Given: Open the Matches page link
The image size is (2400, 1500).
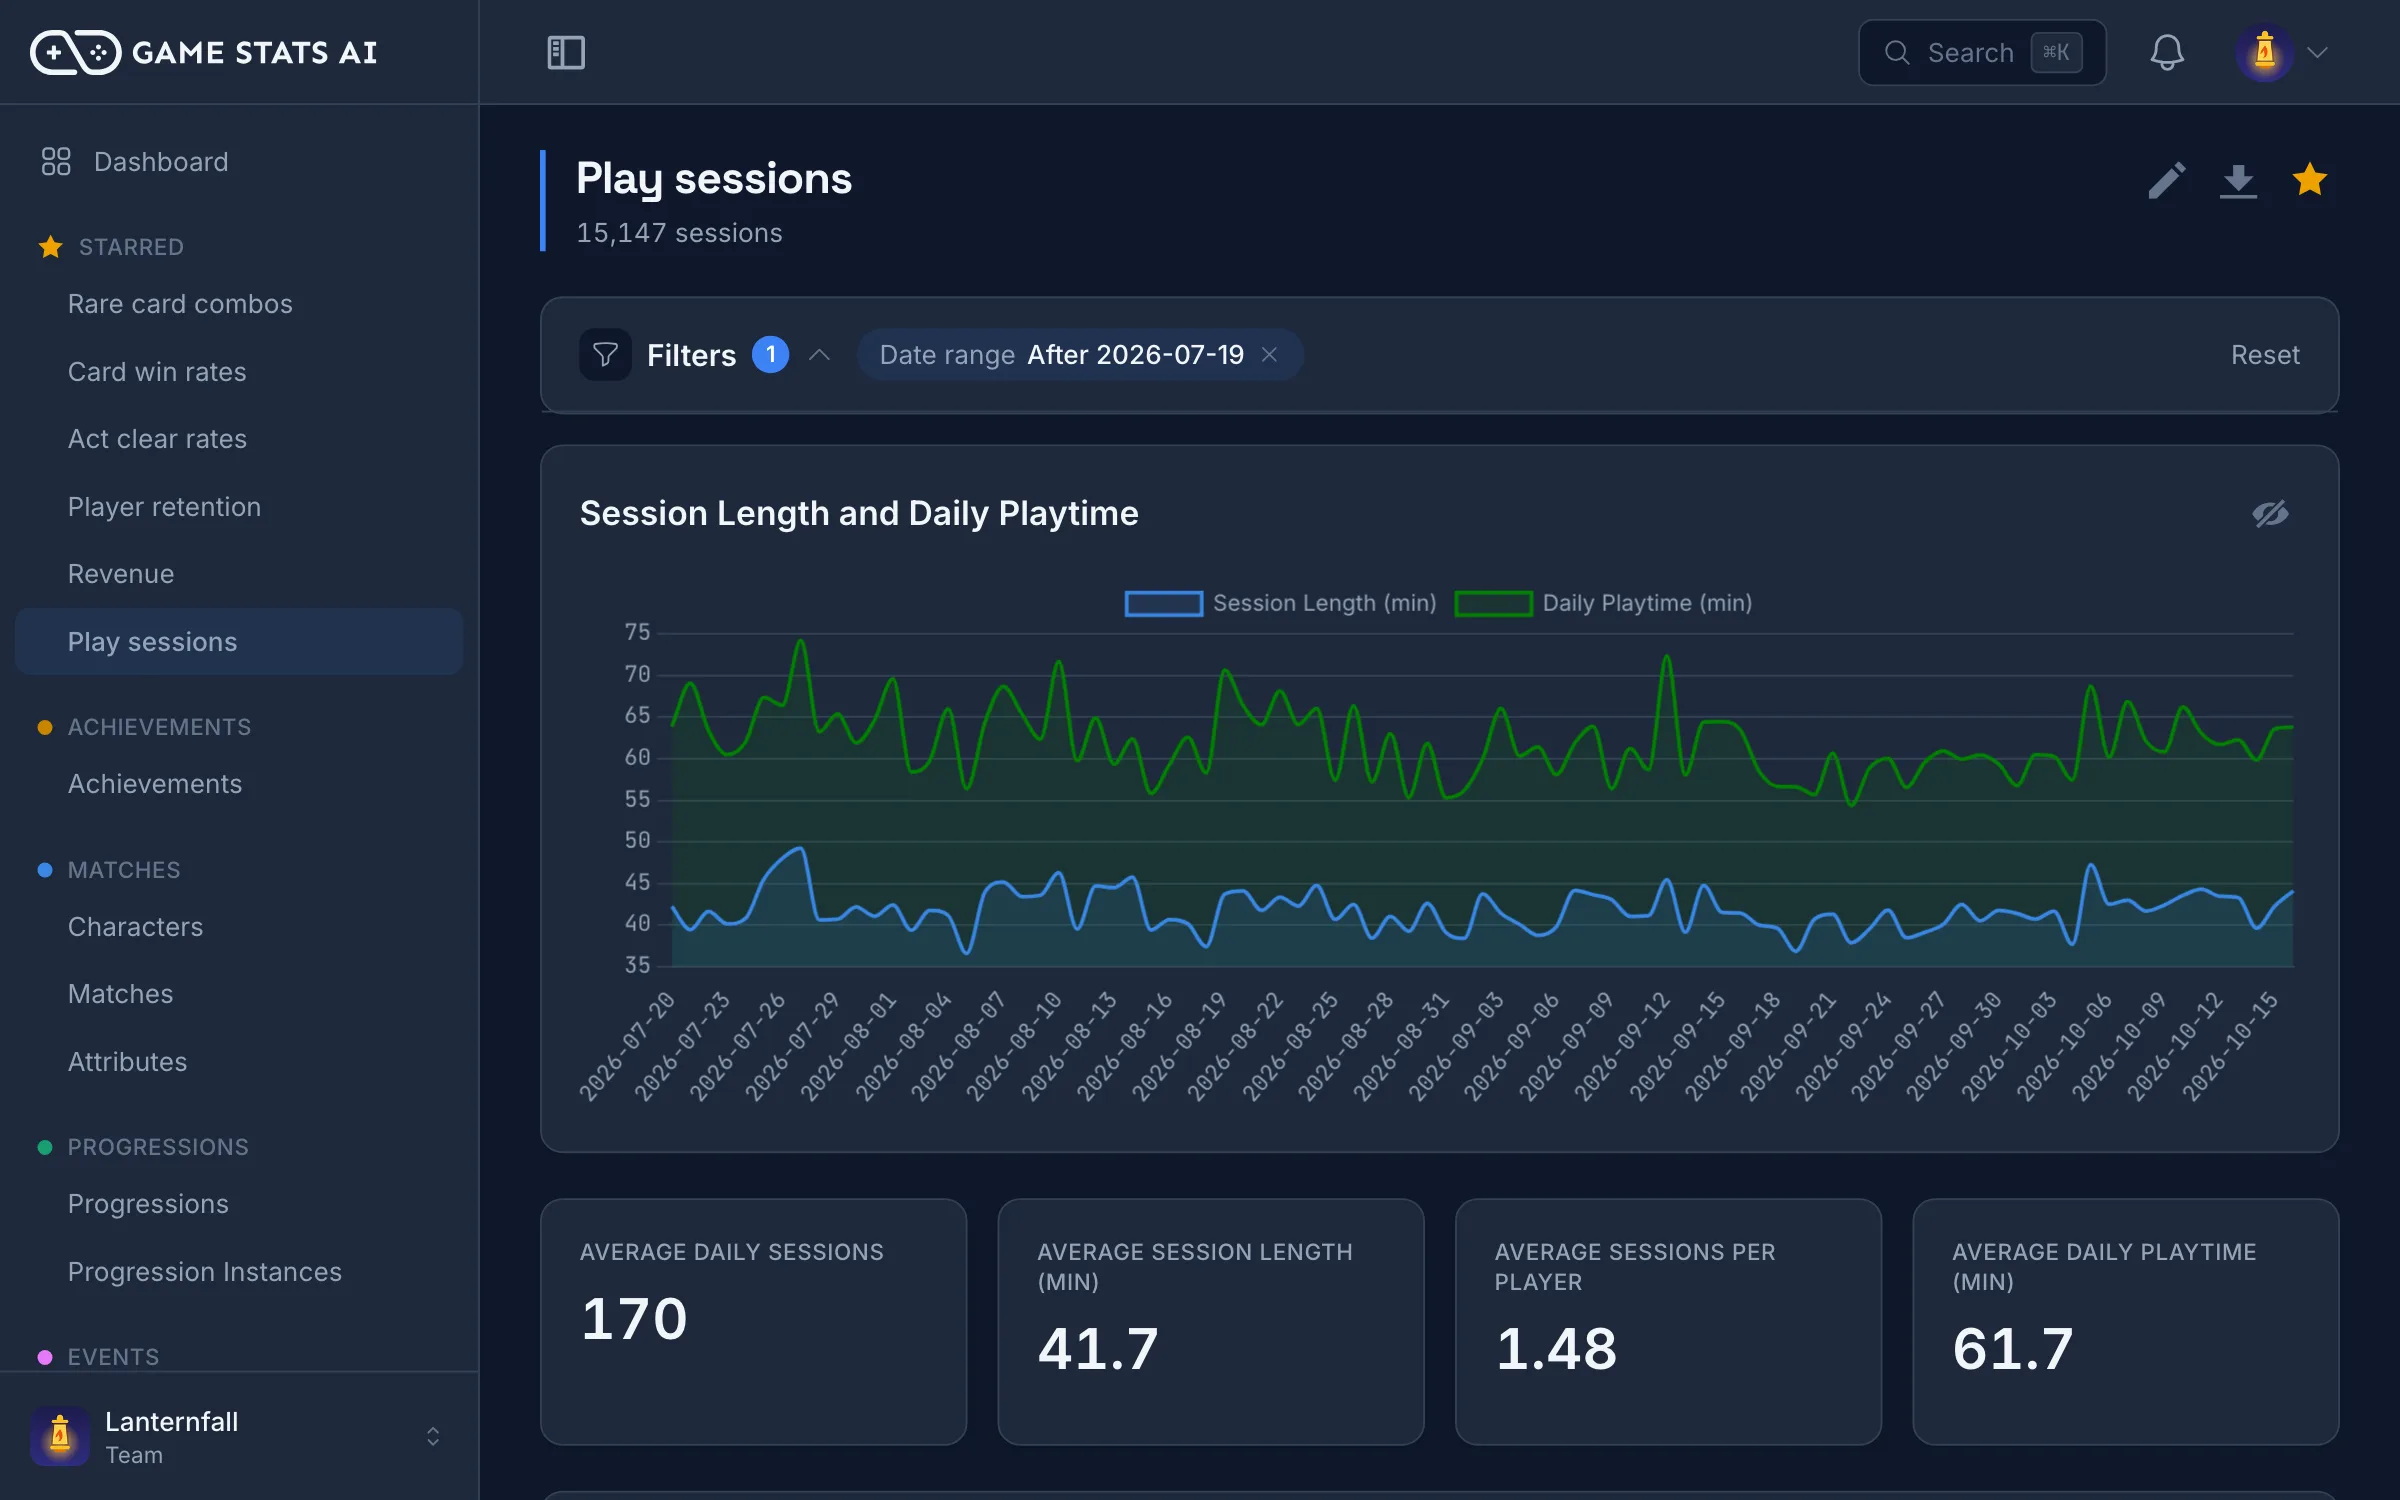Looking at the screenshot, I should click(240, 994).
